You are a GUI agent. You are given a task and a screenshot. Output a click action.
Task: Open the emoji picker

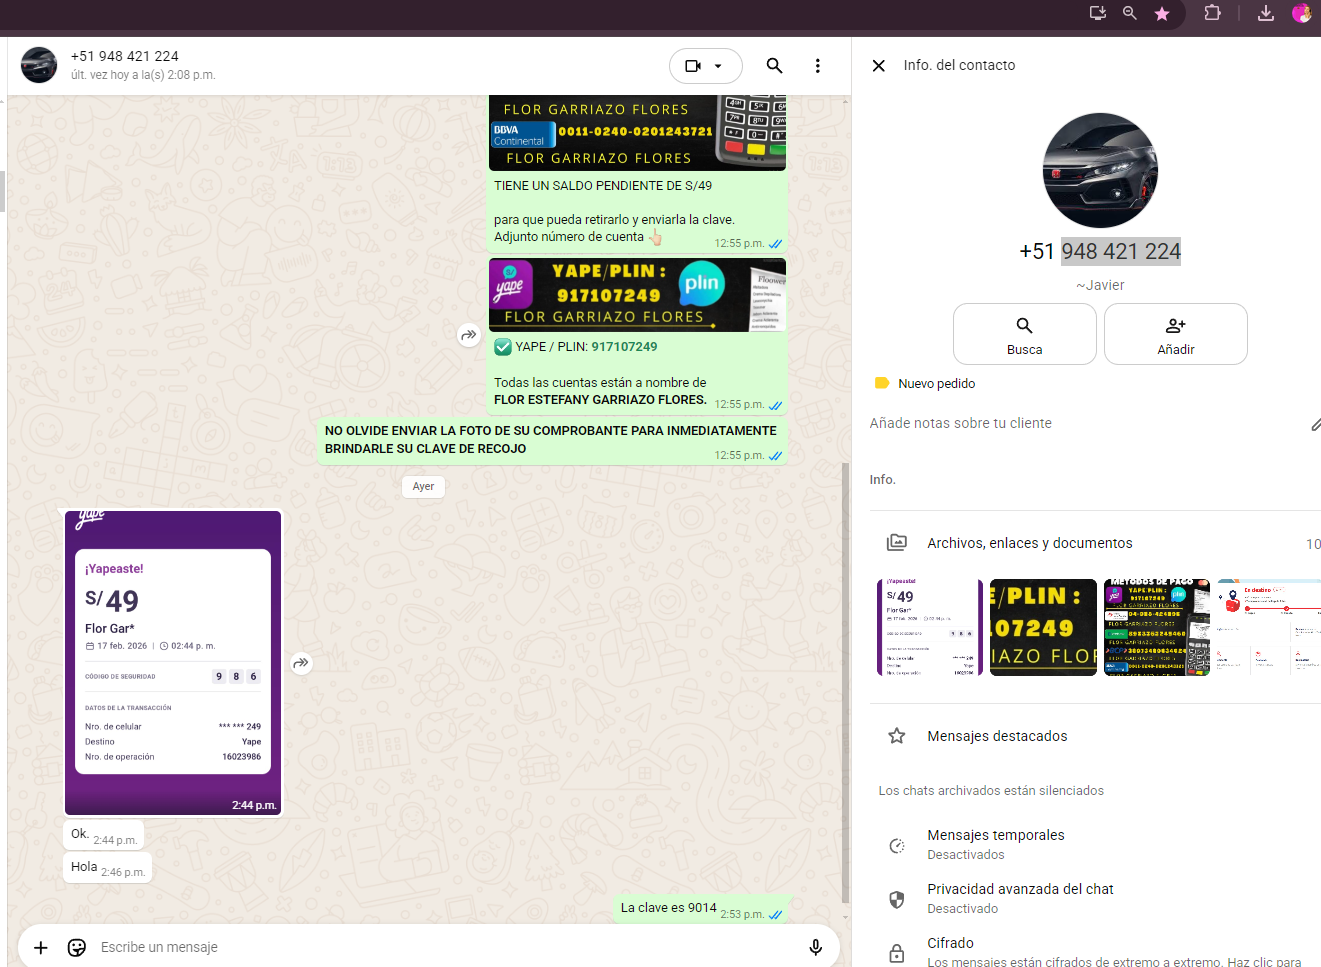pyautogui.click(x=77, y=947)
